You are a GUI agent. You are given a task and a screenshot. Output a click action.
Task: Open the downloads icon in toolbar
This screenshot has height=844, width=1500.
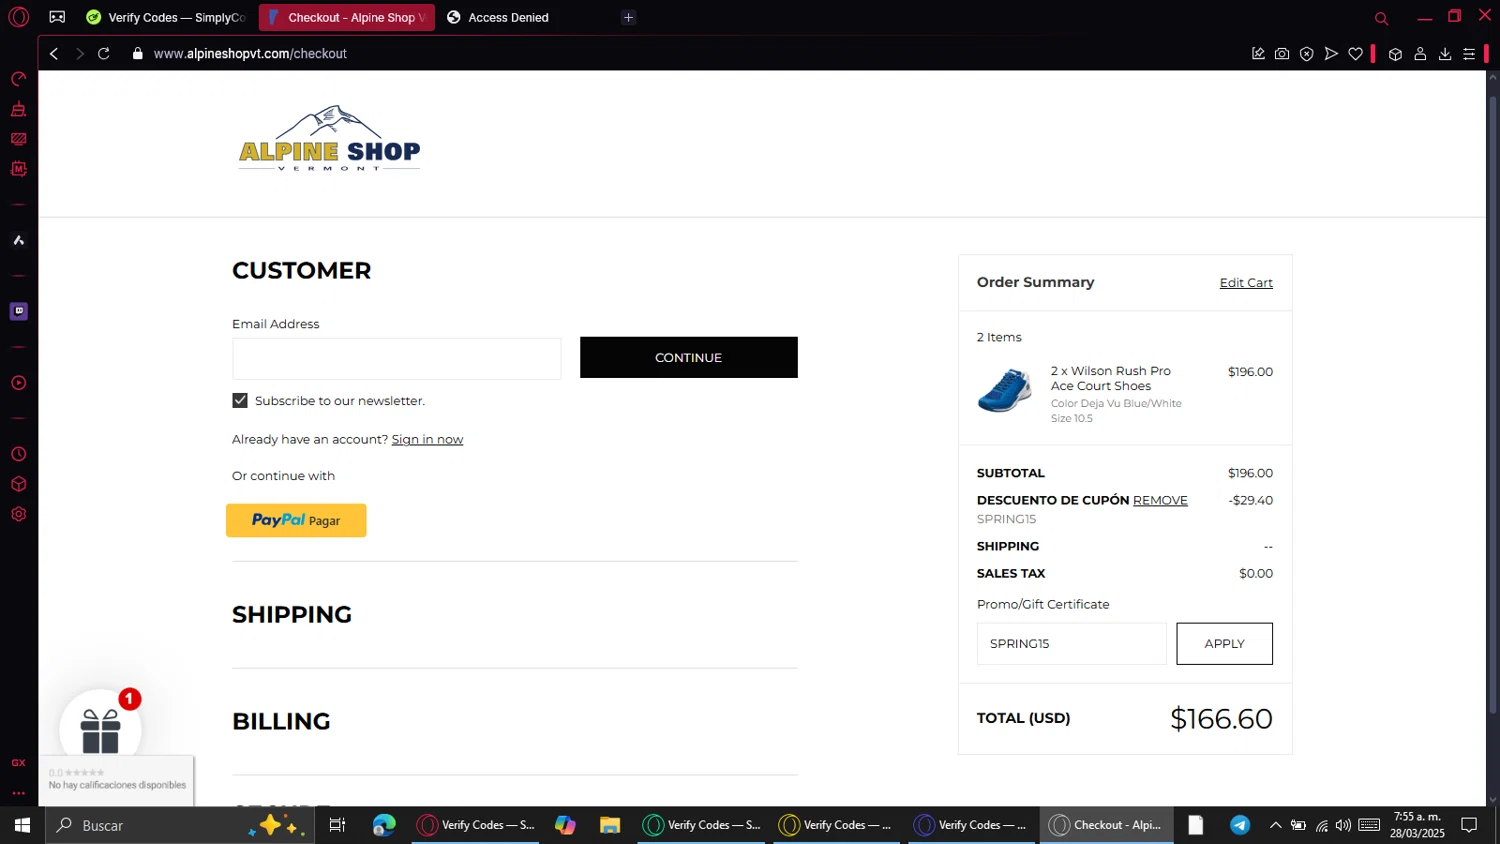[x=1445, y=54]
